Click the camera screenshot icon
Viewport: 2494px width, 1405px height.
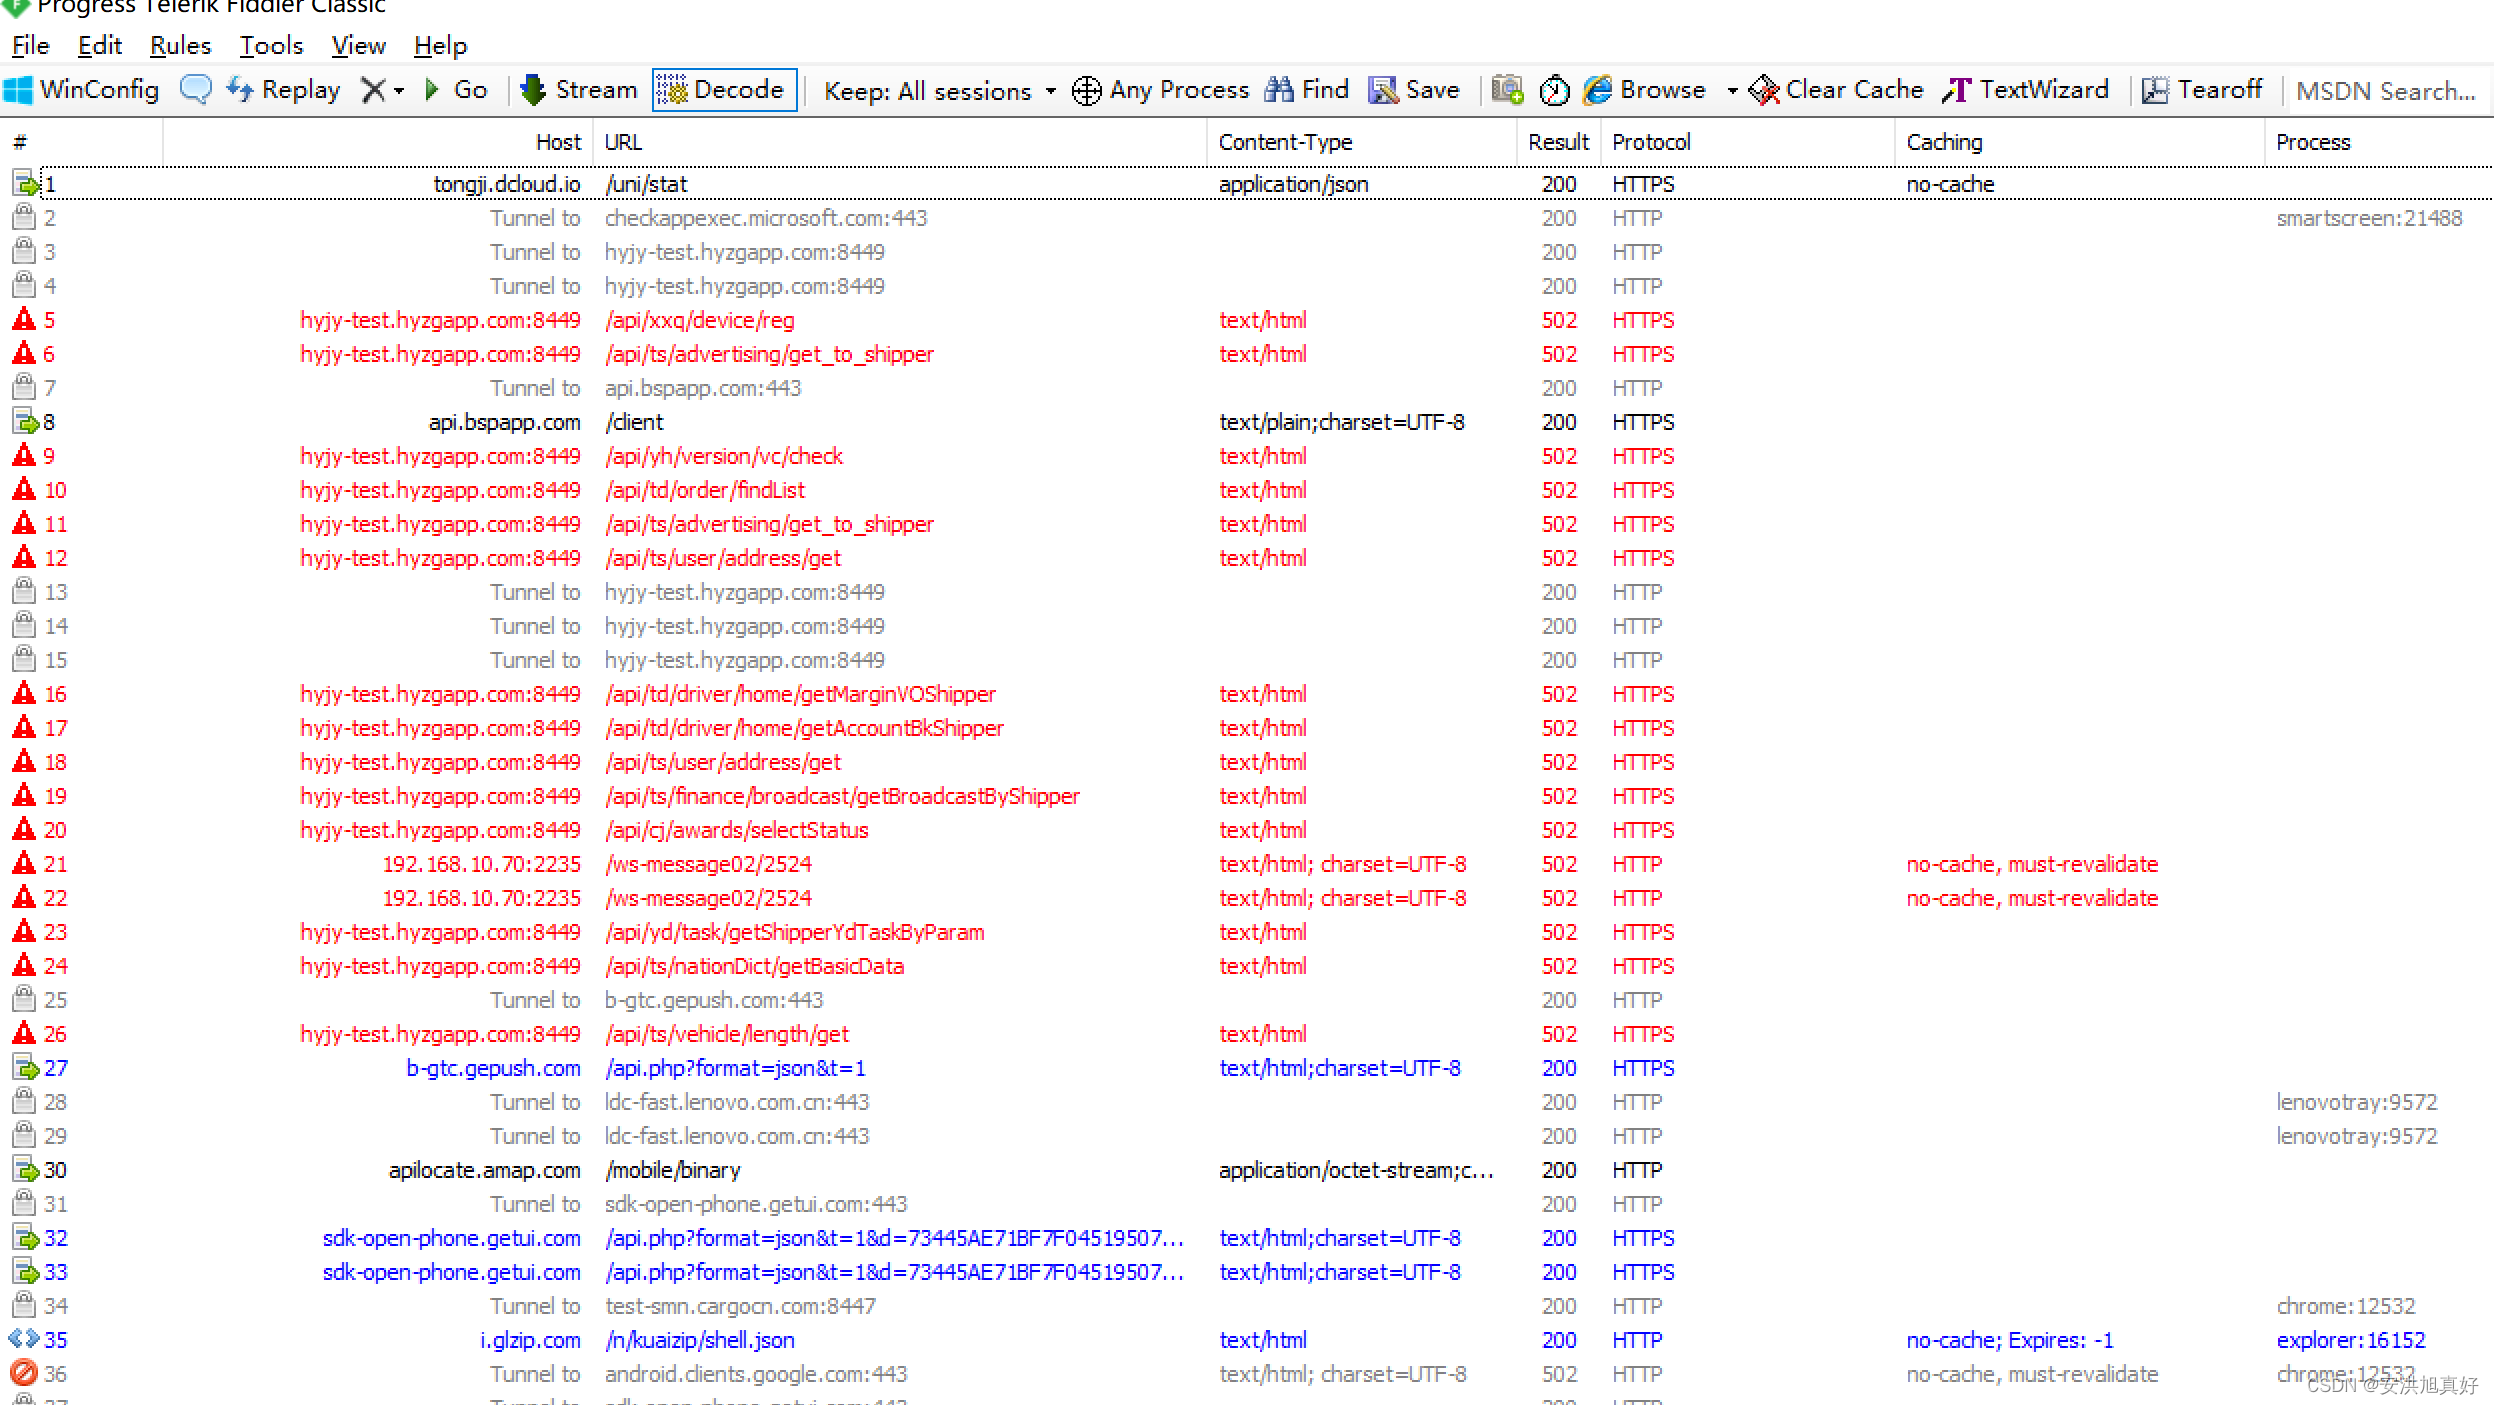1507,90
